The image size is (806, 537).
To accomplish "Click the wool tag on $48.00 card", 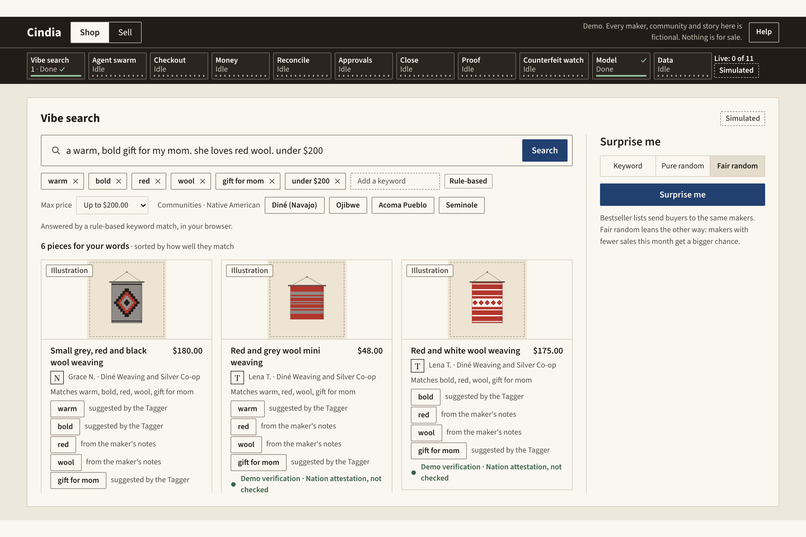I will (x=246, y=445).
